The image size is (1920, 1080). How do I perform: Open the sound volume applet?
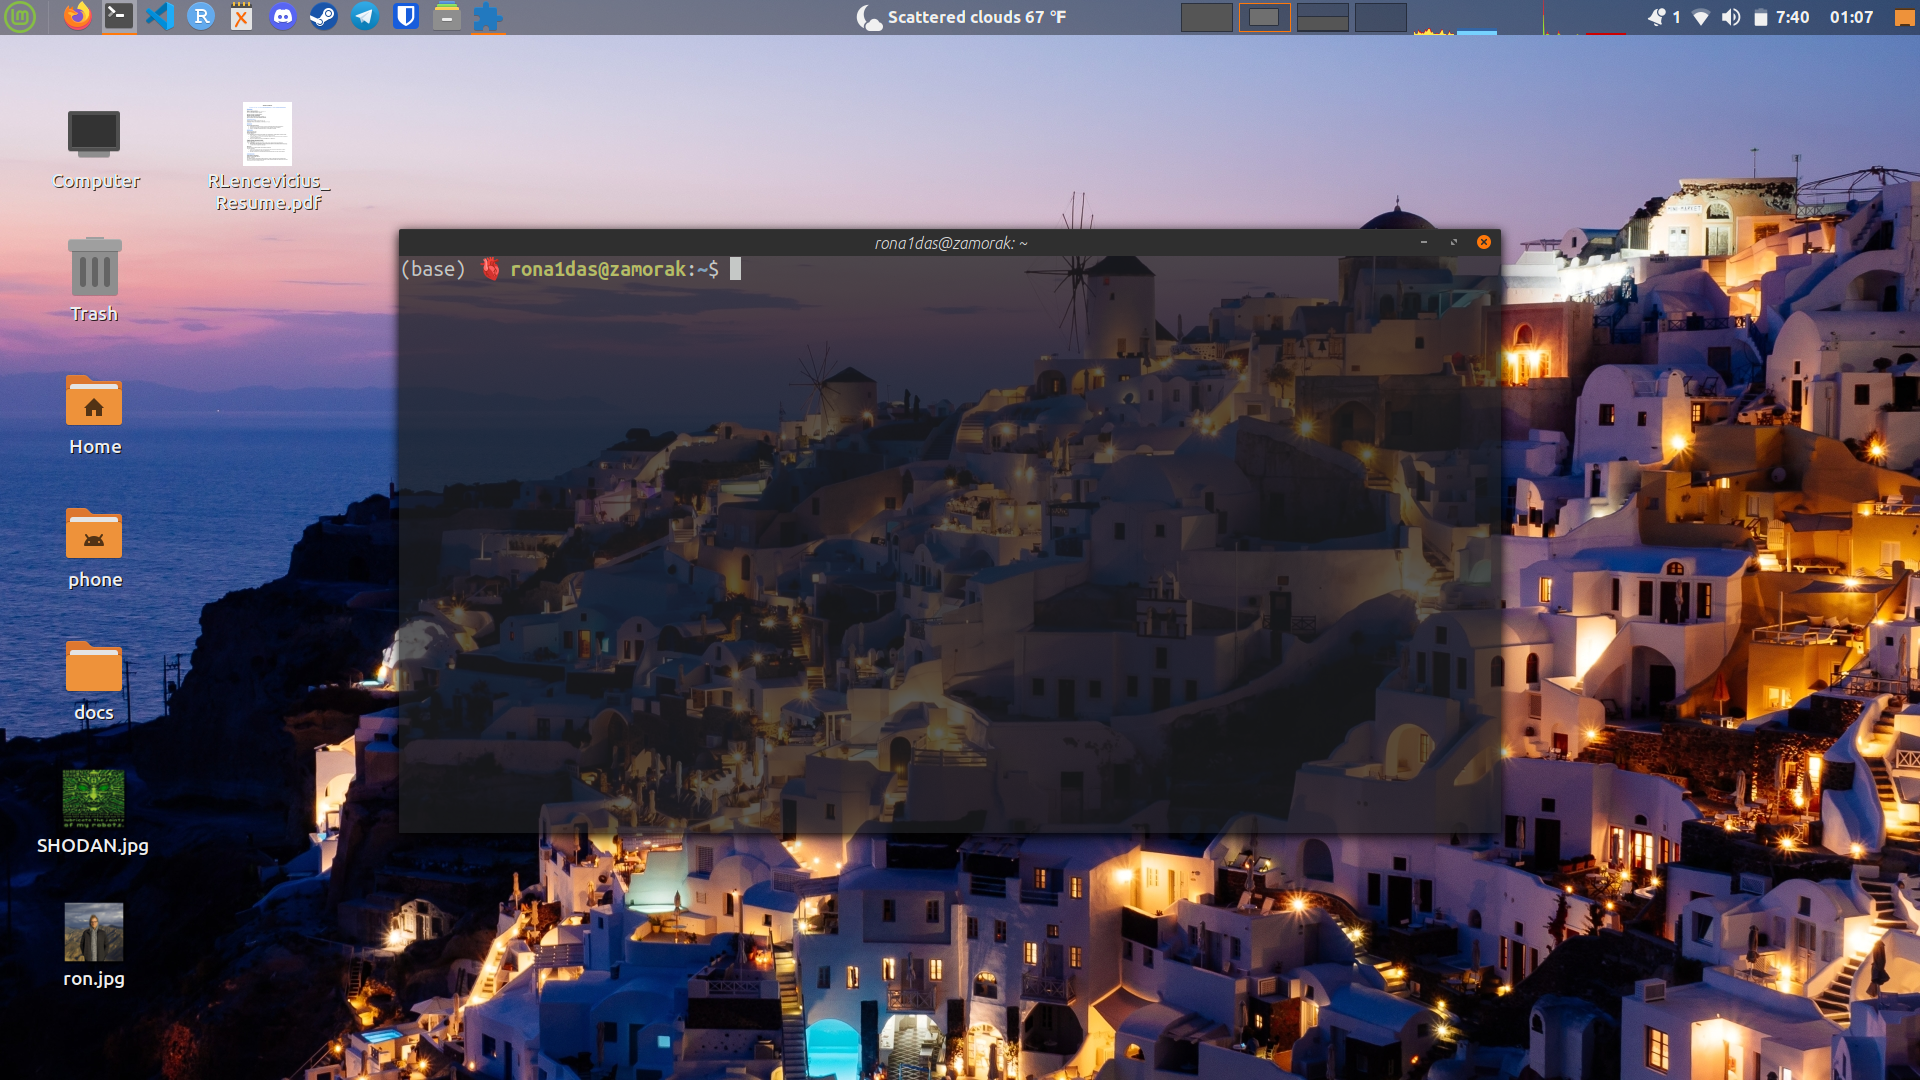point(1731,17)
